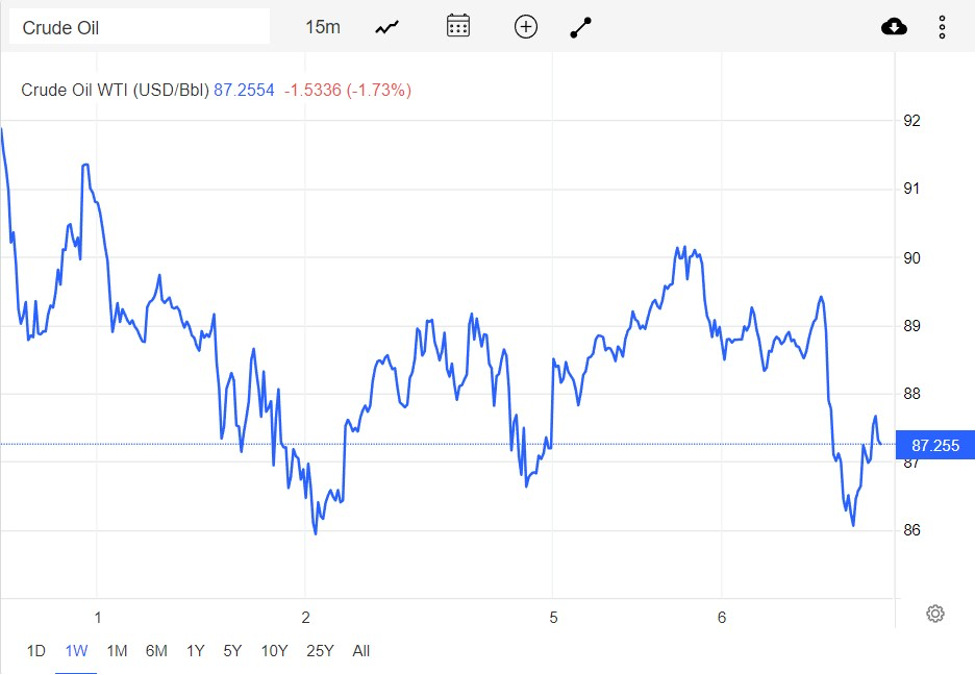Click the Crude Oil search field
977x675 pixels.
pos(139,27)
